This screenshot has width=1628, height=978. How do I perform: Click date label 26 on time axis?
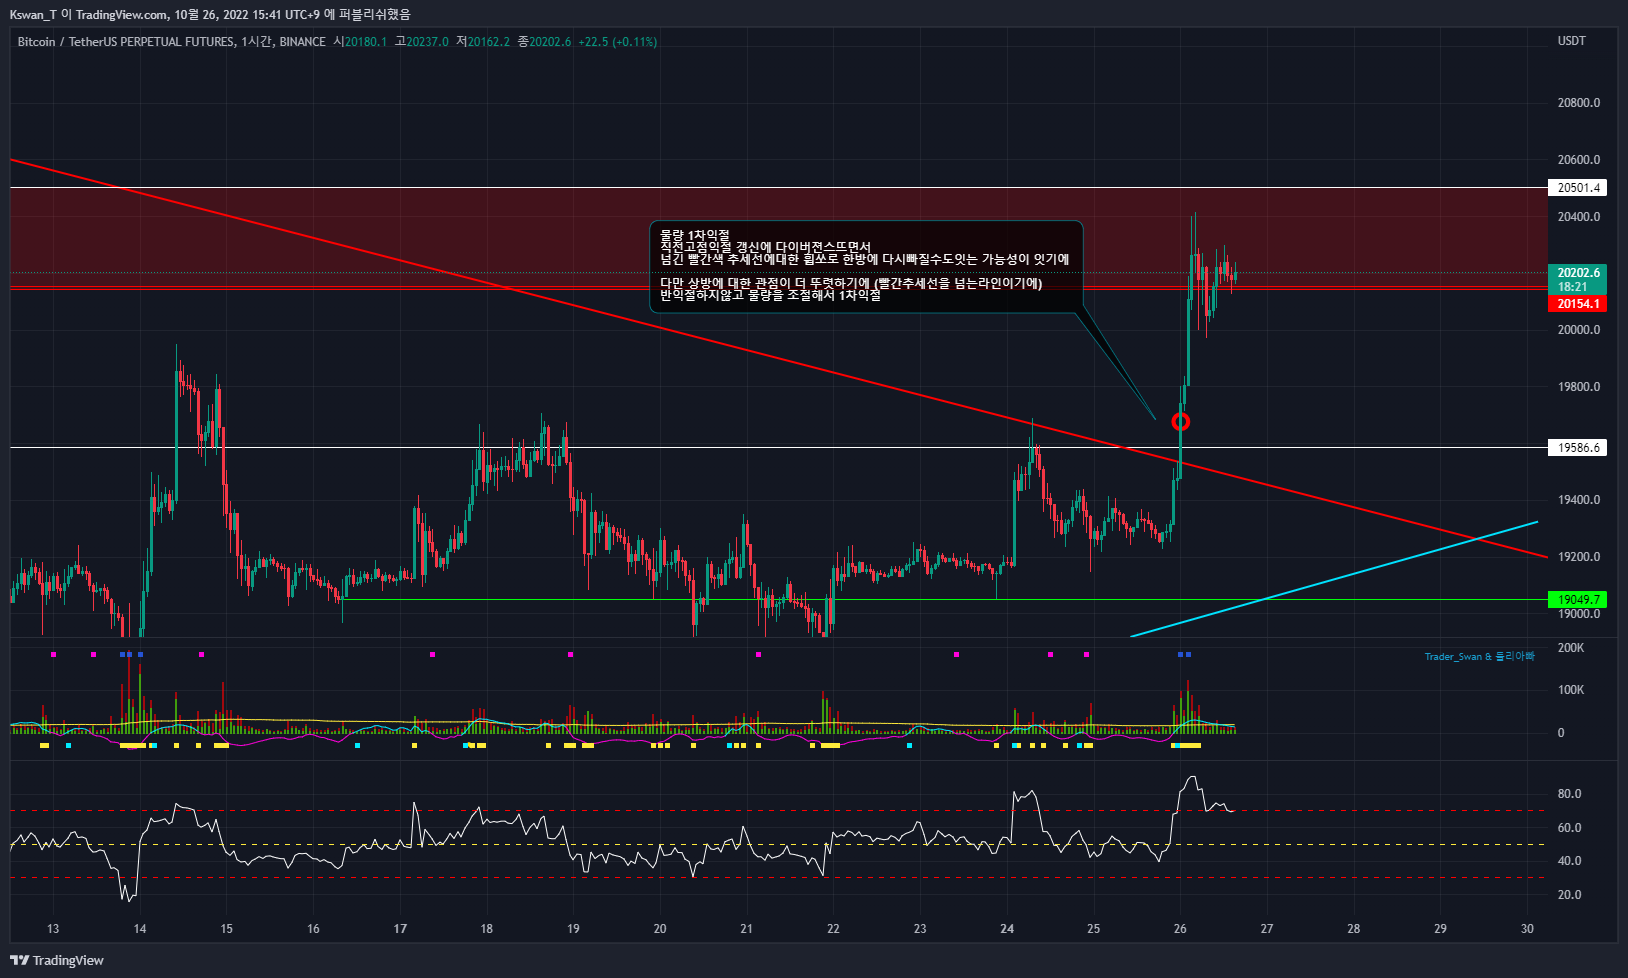tap(1180, 929)
